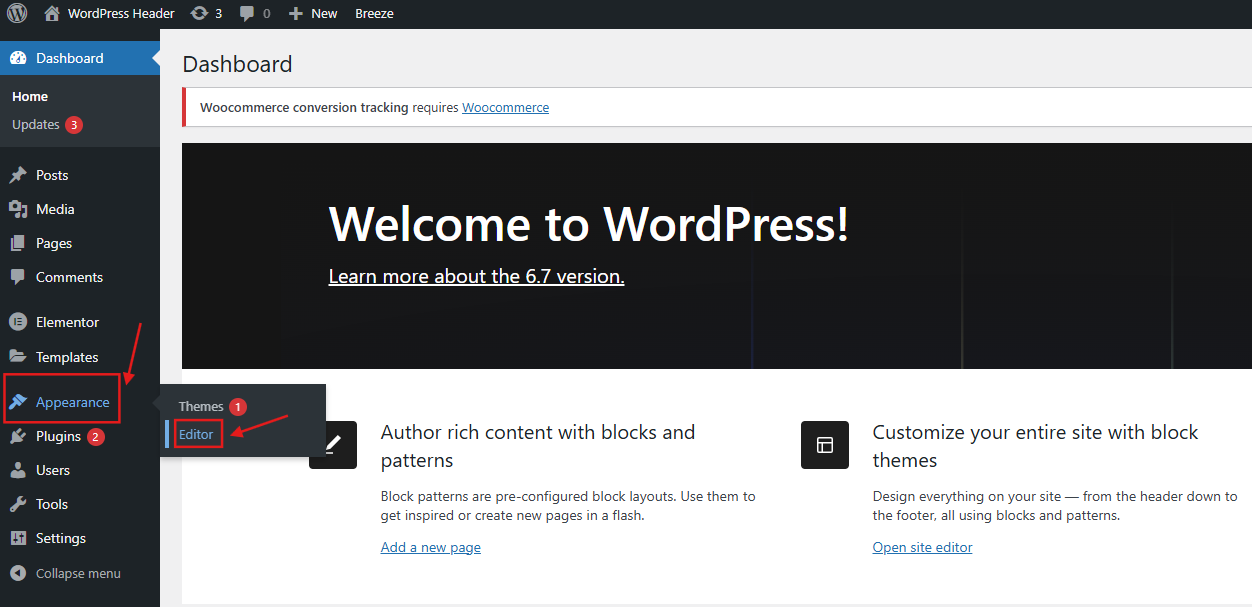This screenshot has width=1252, height=607.
Task: Follow Learn more about 6.7 version link
Action: pyautogui.click(x=476, y=276)
